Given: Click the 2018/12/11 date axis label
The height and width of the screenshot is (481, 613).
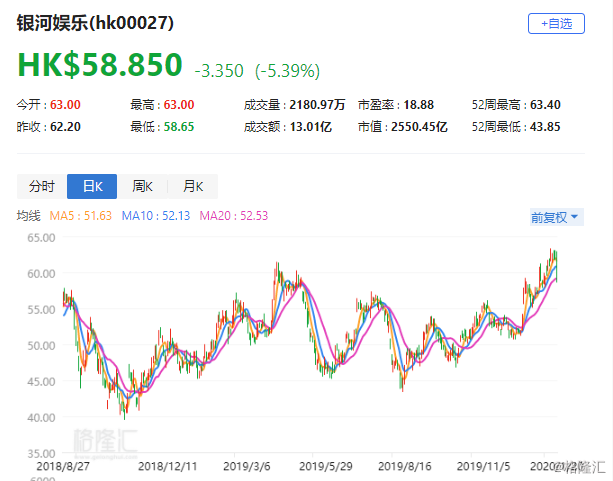Looking at the screenshot, I should click(x=167, y=466).
